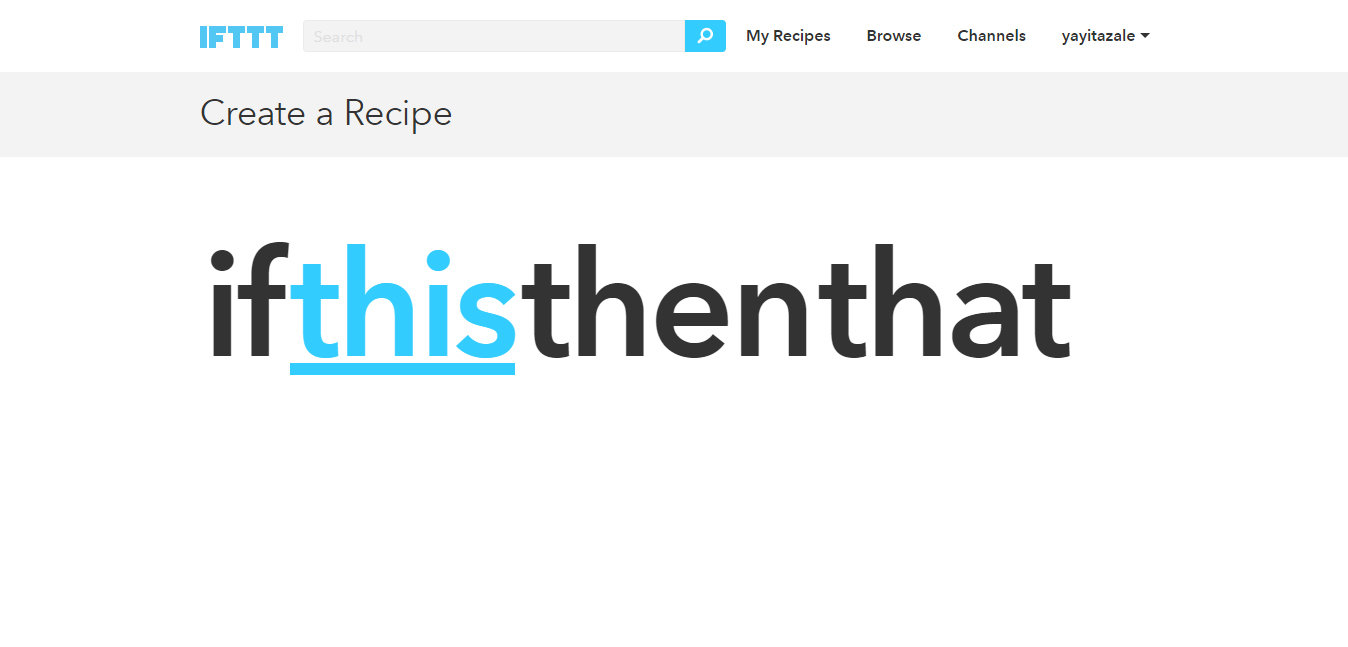The image size is (1348, 647).
Task: Go to the Browse section
Action: point(894,36)
